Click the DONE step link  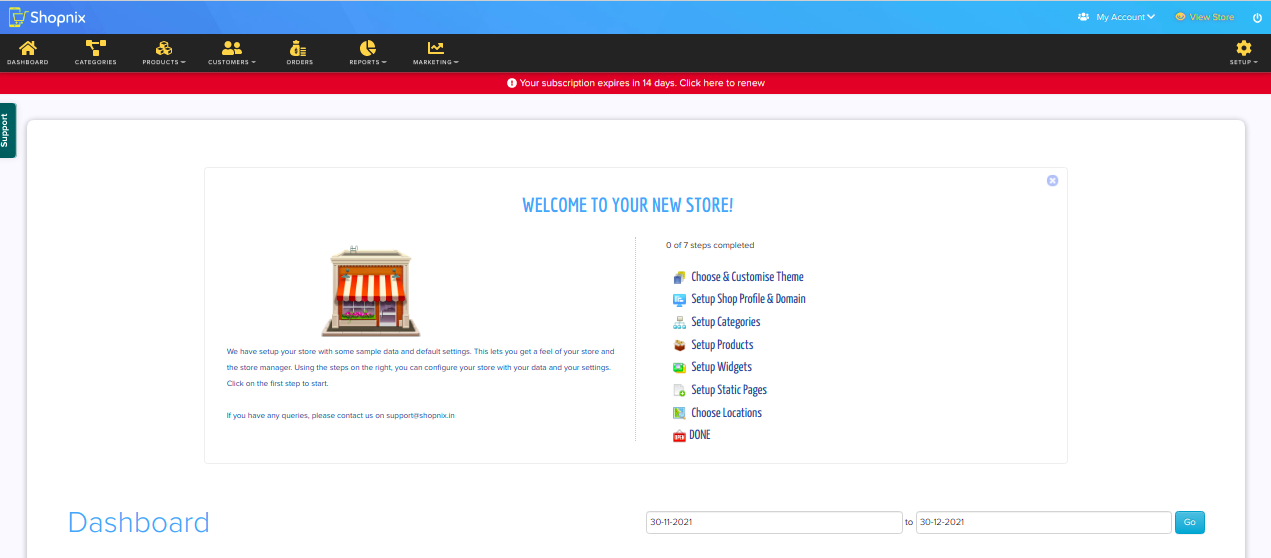(700, 436)
